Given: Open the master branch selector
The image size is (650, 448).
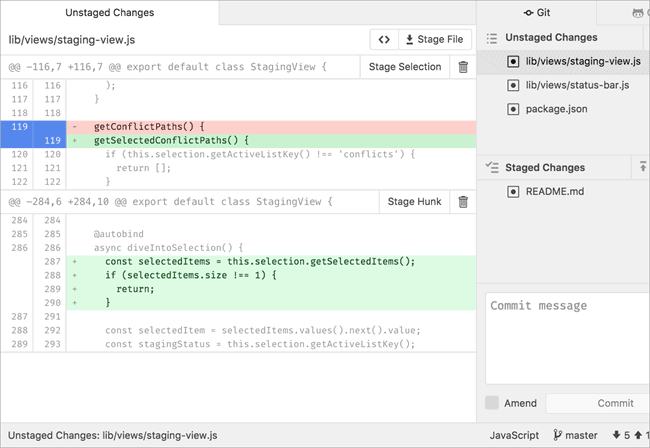Looking at the screenshot, I should click(575, 436).
